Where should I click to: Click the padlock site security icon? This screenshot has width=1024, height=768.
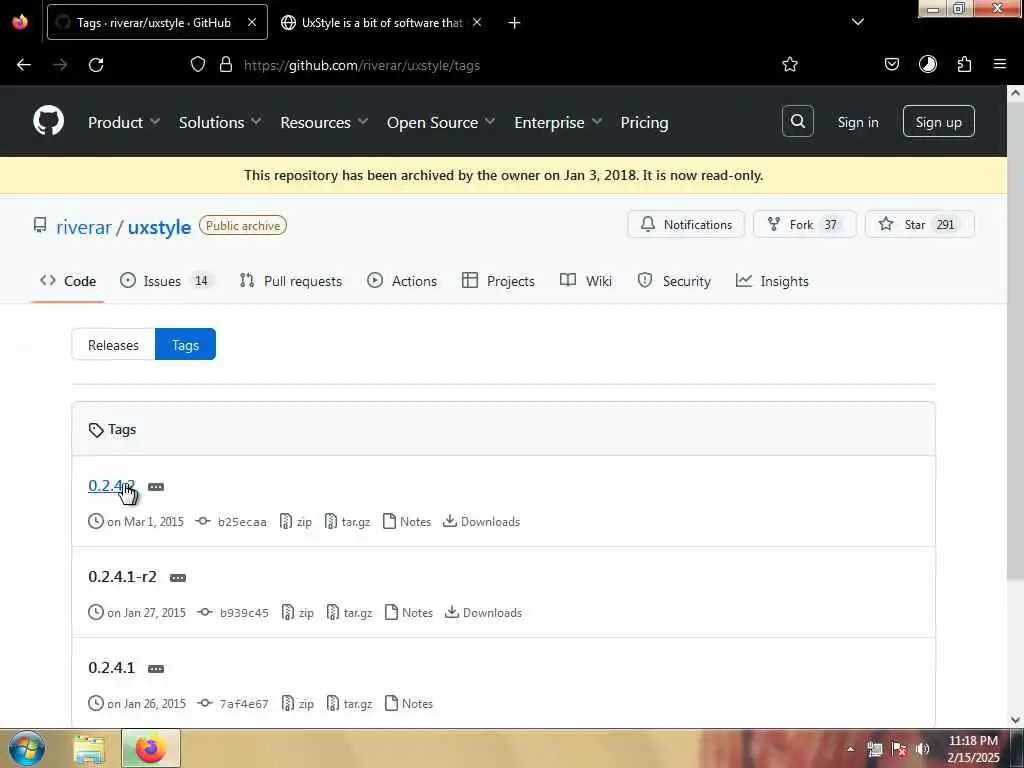(226, 64)
